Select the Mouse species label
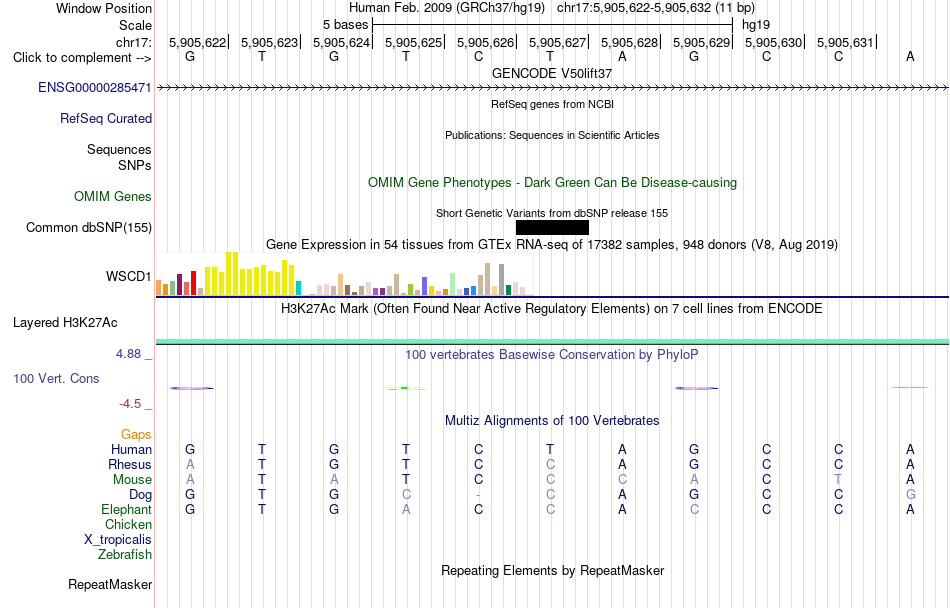 pyautogui.click(x=132, y=480)
